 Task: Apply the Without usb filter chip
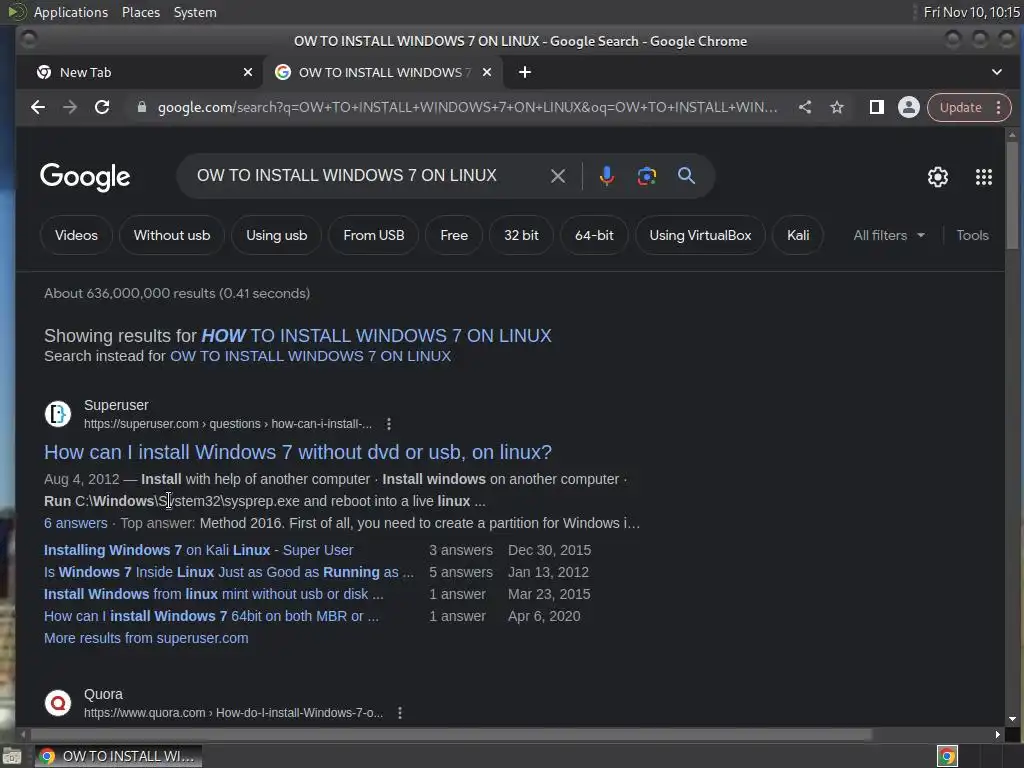(172, 235)
